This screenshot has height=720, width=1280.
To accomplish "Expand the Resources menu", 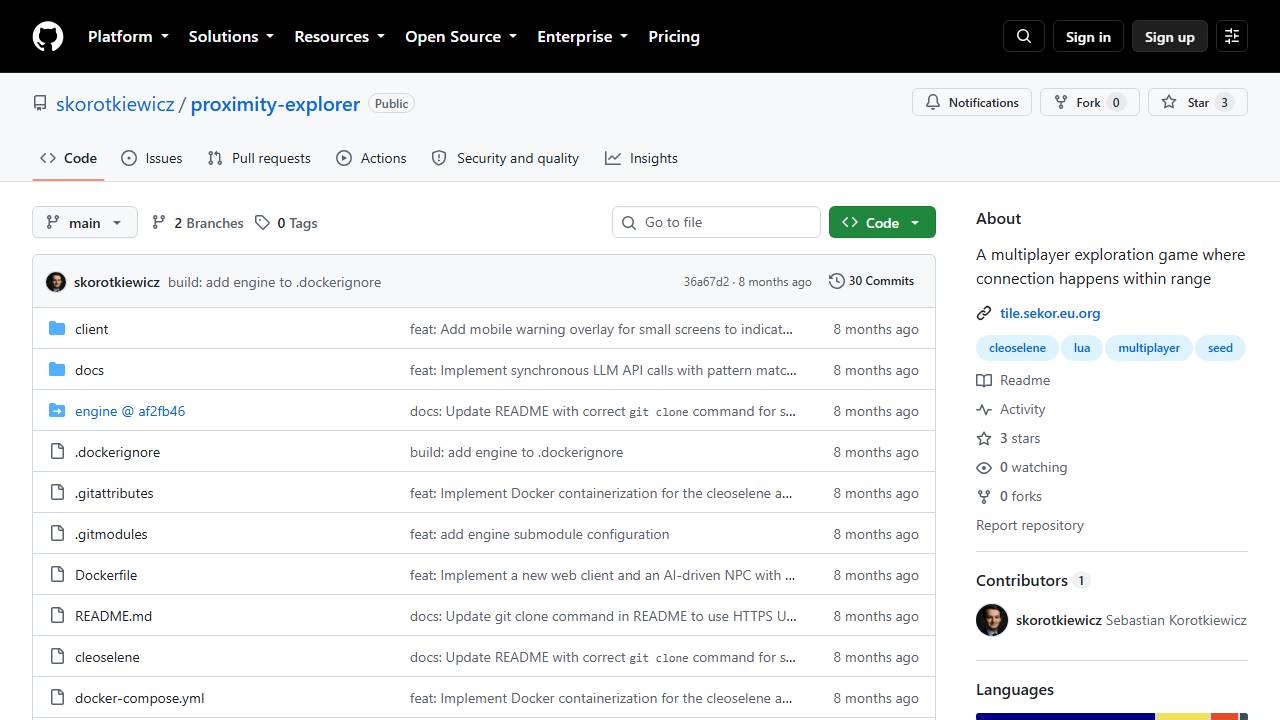I will 339,36.
